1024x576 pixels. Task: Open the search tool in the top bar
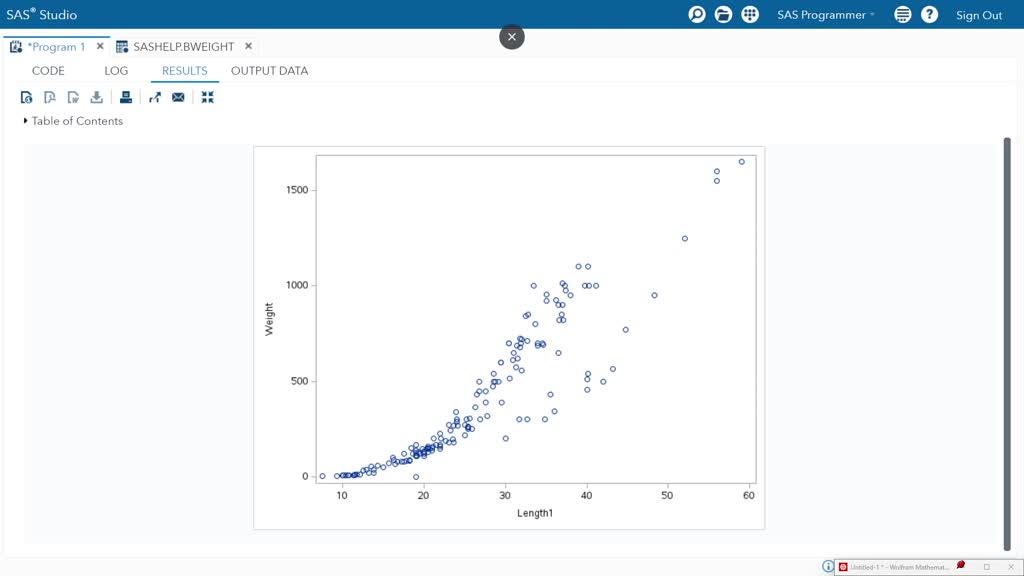point(696,14)
